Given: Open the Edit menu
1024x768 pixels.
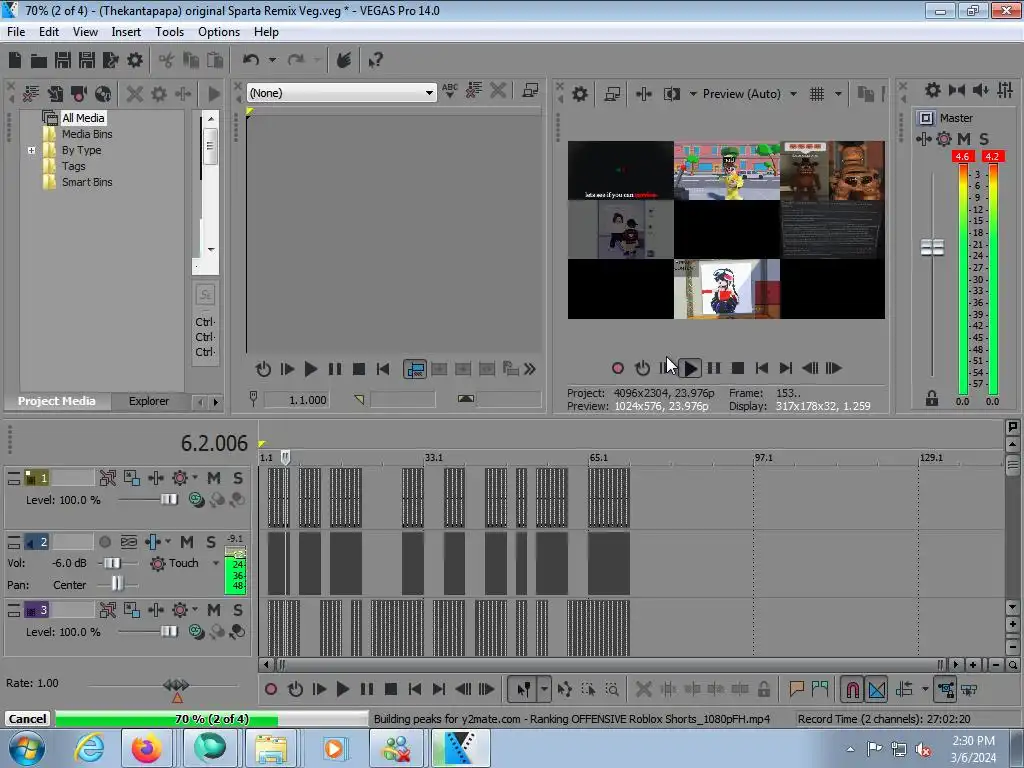Looking at the screenshot, I should tap(49, 32).
